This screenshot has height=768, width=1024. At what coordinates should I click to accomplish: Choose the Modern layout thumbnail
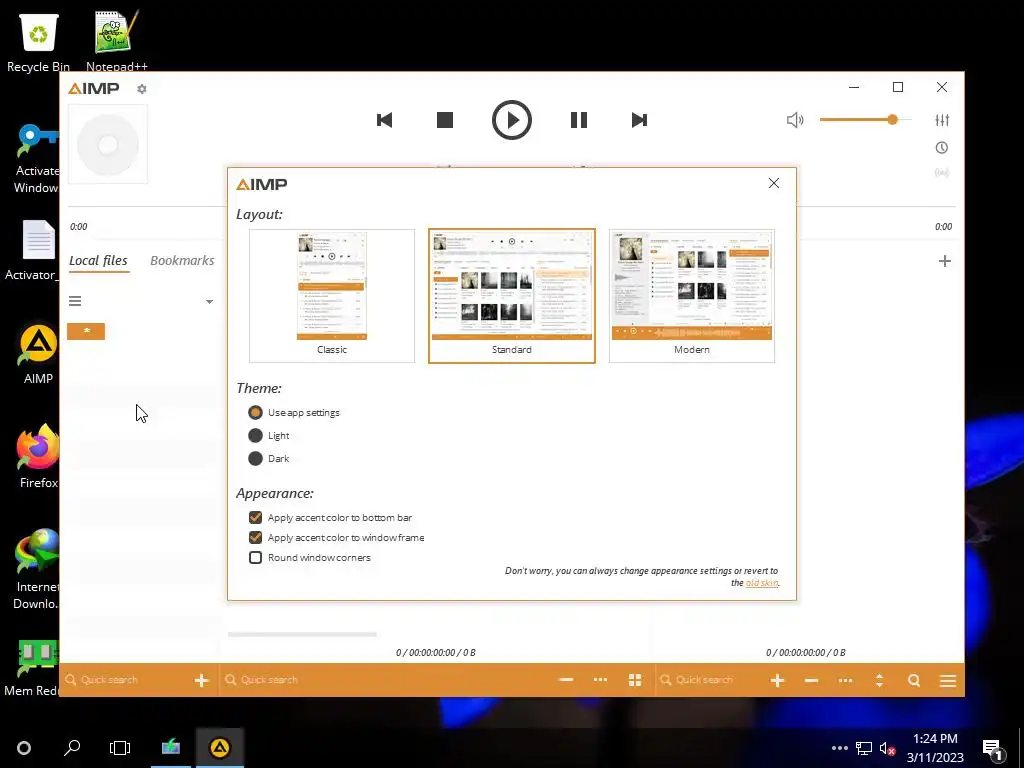coord(692,296)
